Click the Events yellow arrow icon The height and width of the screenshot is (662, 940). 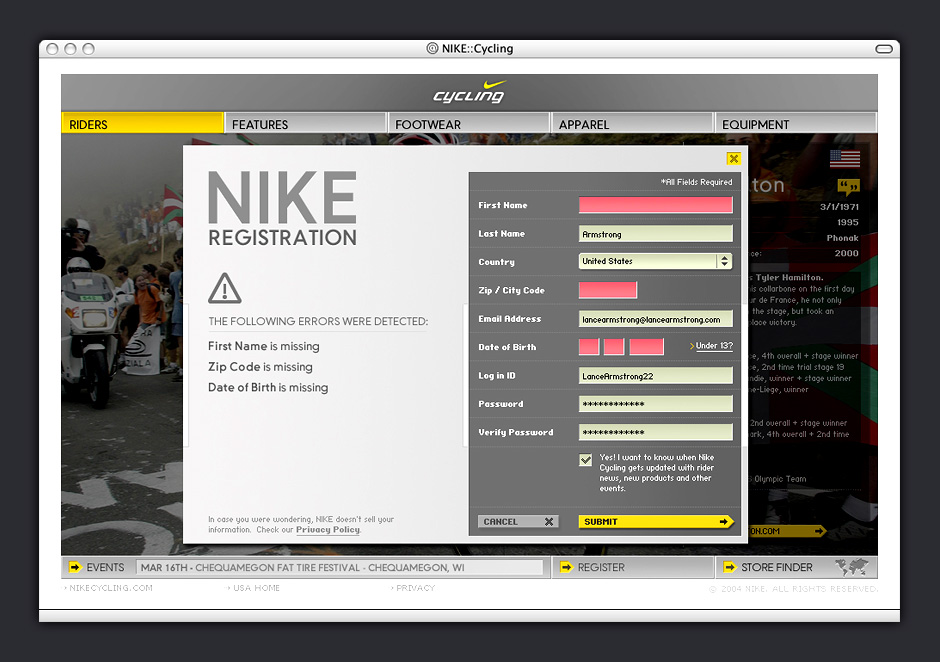[75, 567]
